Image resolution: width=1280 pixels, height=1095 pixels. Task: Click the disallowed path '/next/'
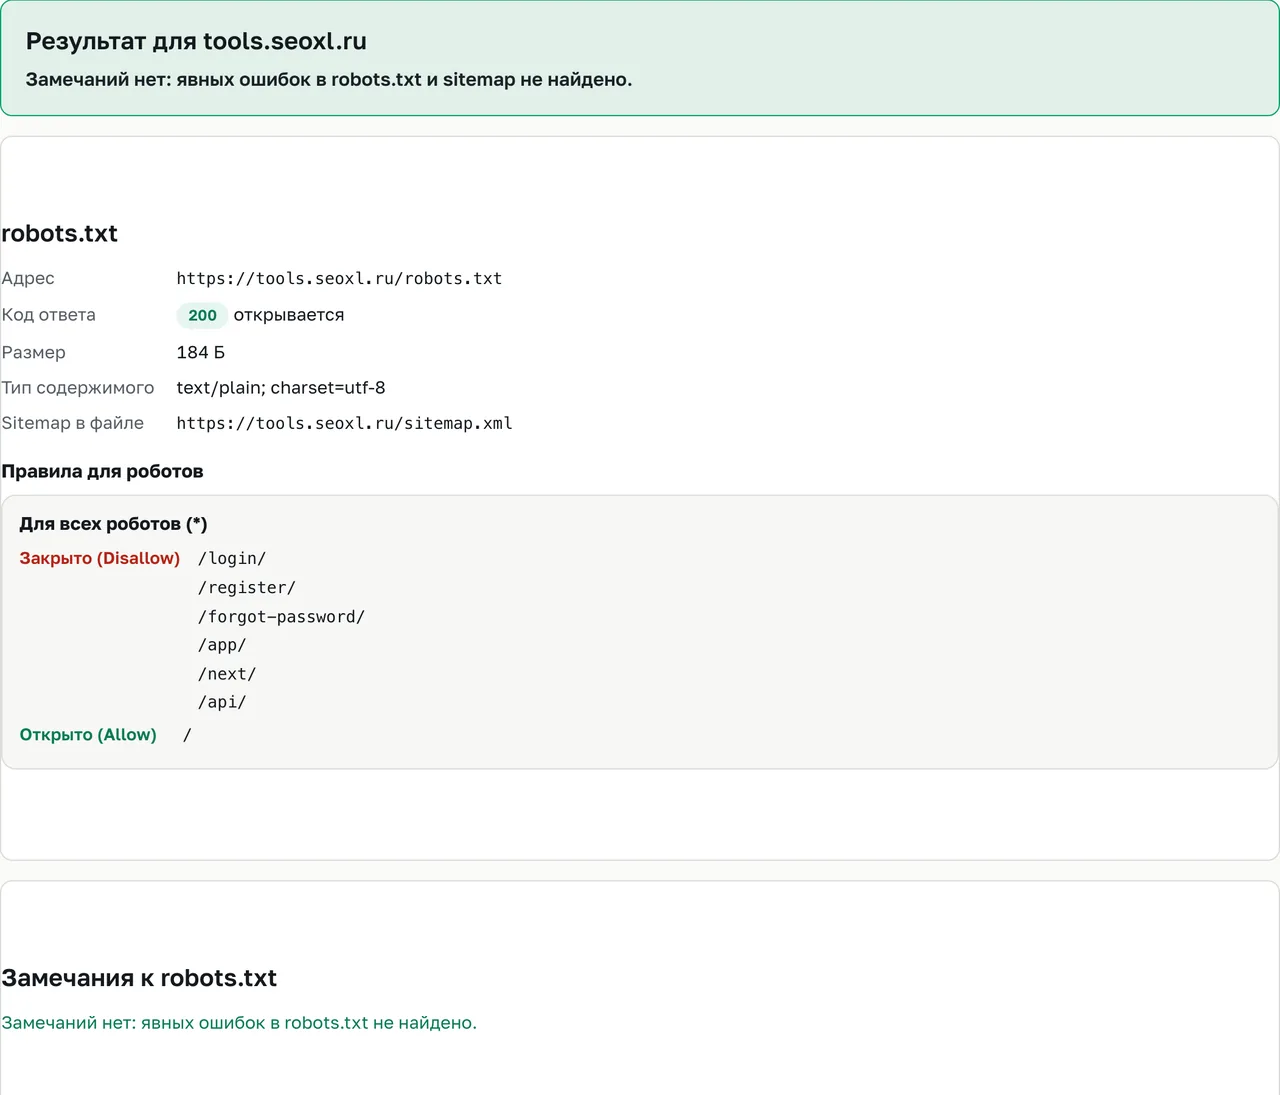click(227, 674)
